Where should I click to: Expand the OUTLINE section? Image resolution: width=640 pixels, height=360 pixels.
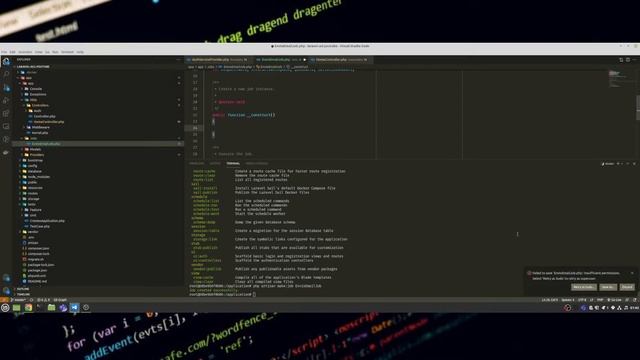(x=23, y=289)
